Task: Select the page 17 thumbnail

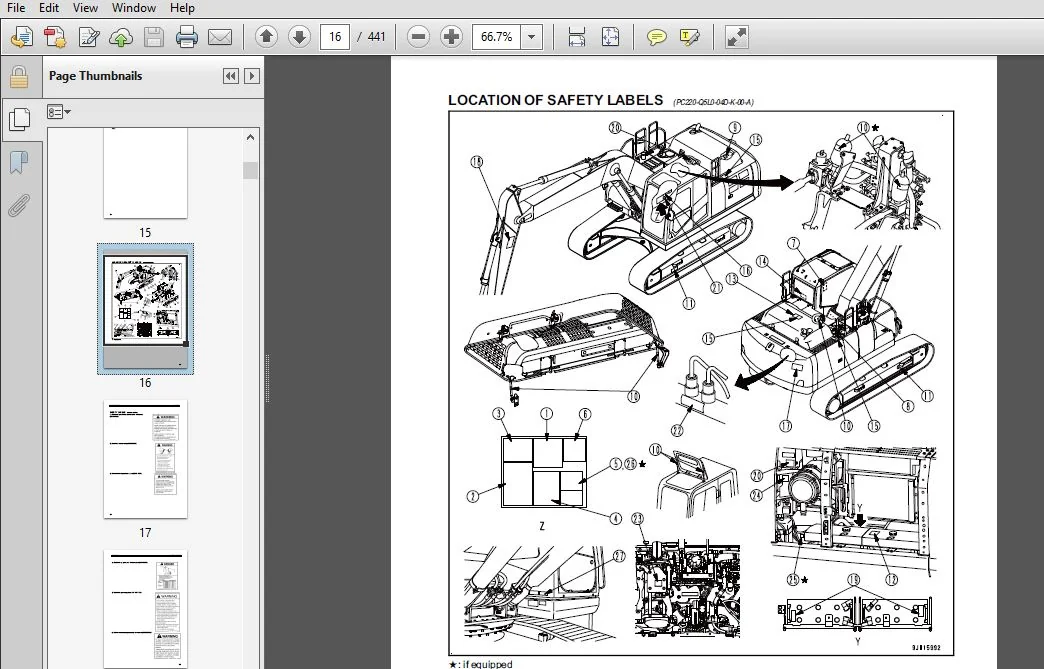Action: pyautogui.click(x=145, y=459)
